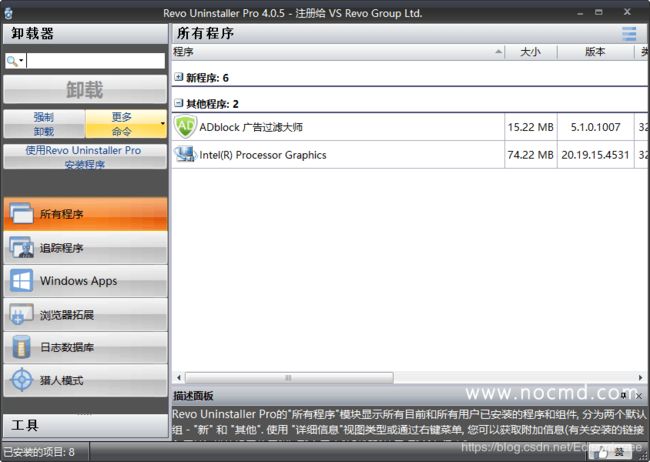This screenshot has height=462, width=650.
Task: Maximize the Revo Uninstaller window
Action: (x=599, y=12)
